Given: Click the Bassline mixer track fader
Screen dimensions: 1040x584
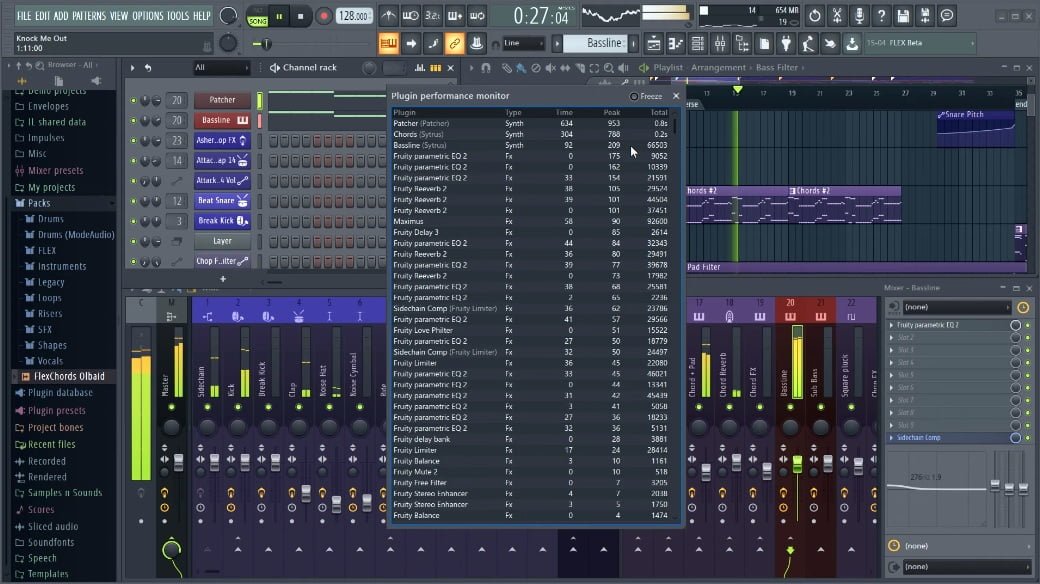Looking at the screenshot, I should (x=797, y=464).
